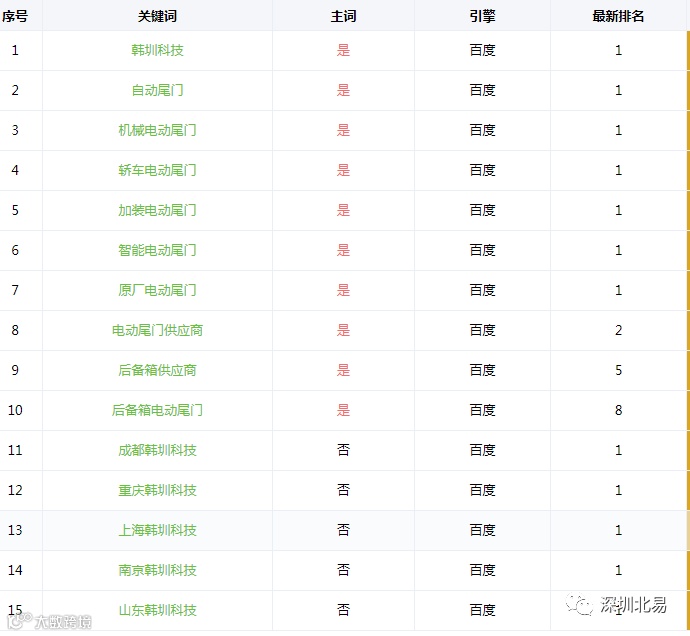Open keyword link 原厂电动尾门
The image size is (690, 636).
coord(157,290)
